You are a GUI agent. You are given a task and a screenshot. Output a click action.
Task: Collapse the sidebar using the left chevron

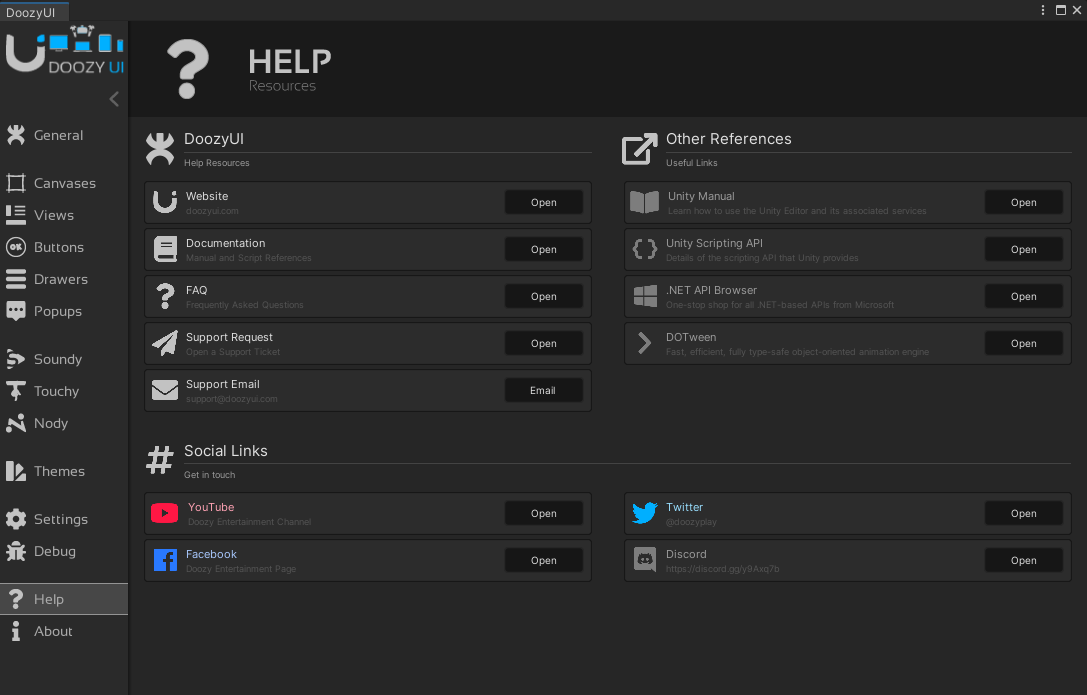pos(113,99)
